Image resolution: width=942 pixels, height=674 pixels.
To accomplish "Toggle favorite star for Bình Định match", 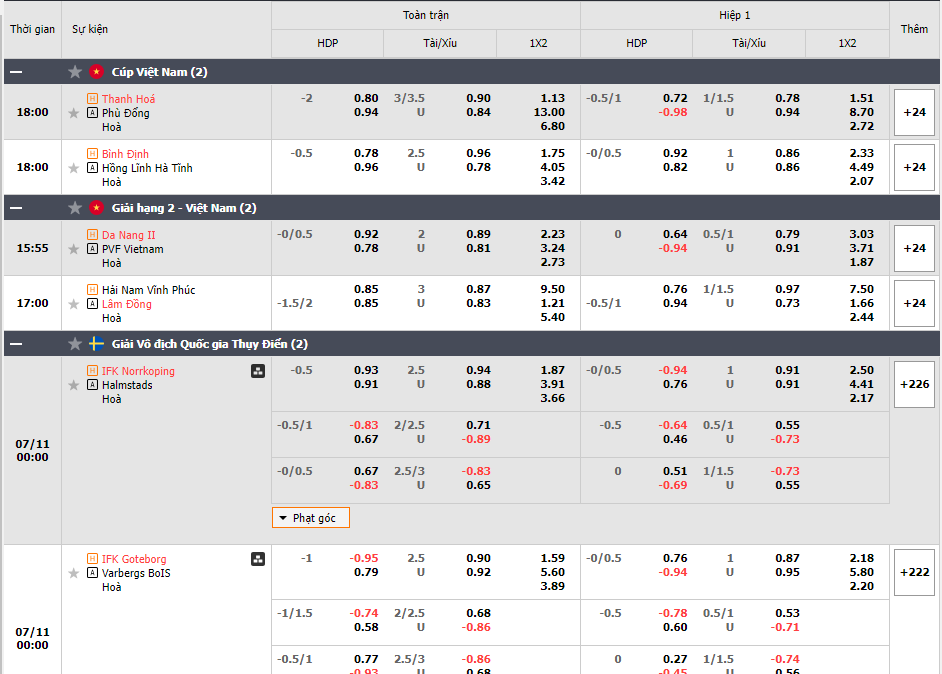I will click(x=73, y=168).
